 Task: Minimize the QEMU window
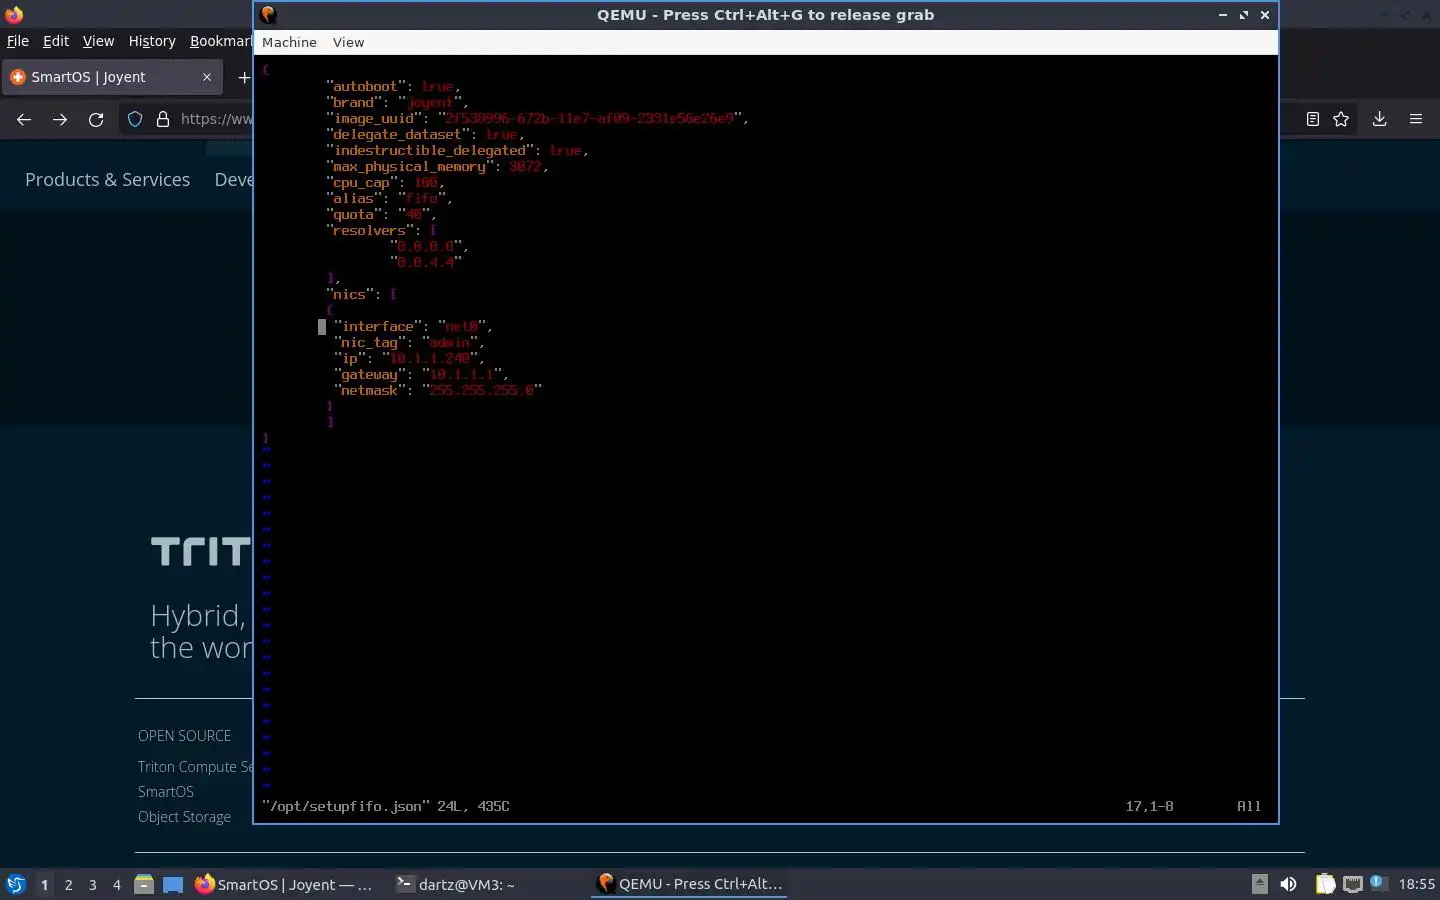(1223, 15)
